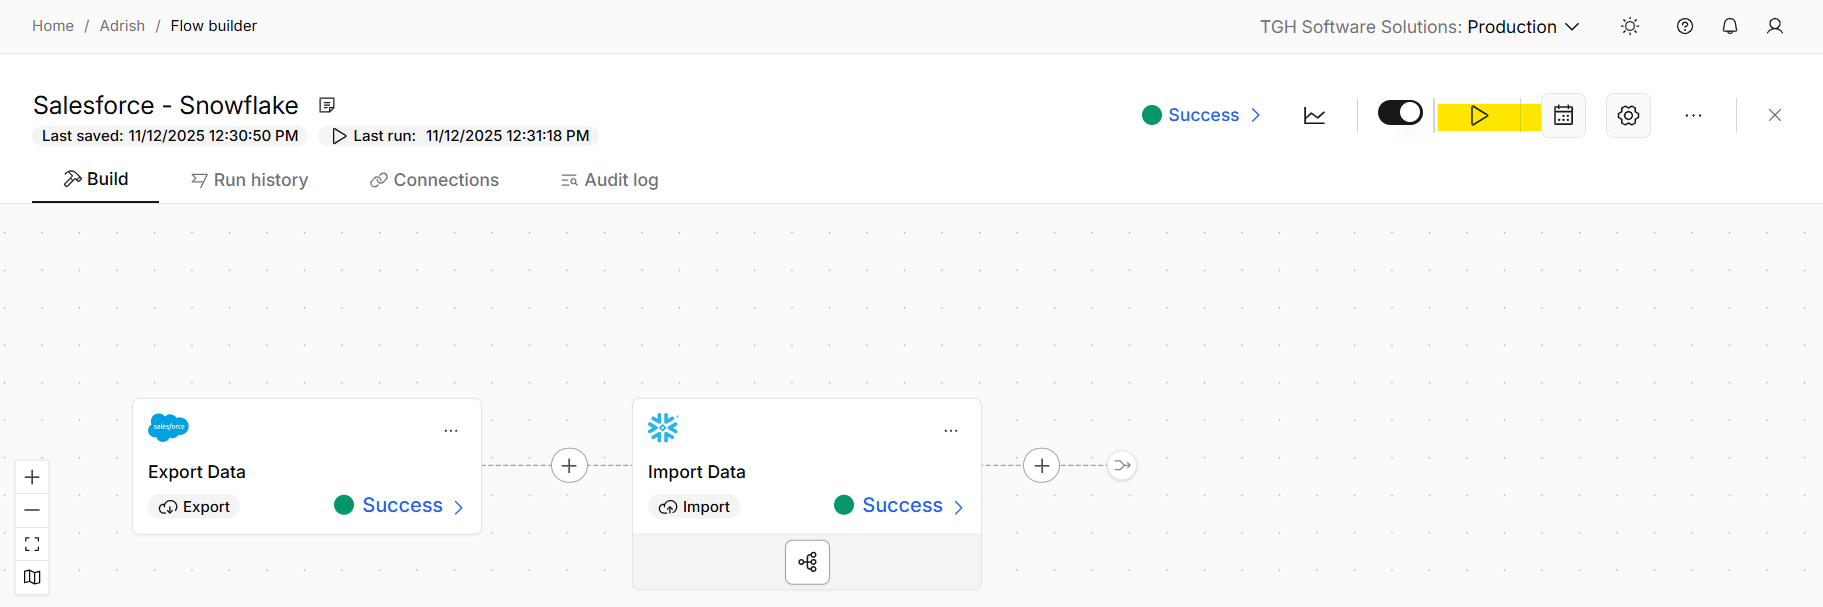
Task: Click the Export type badge
Action: [195, 507]
